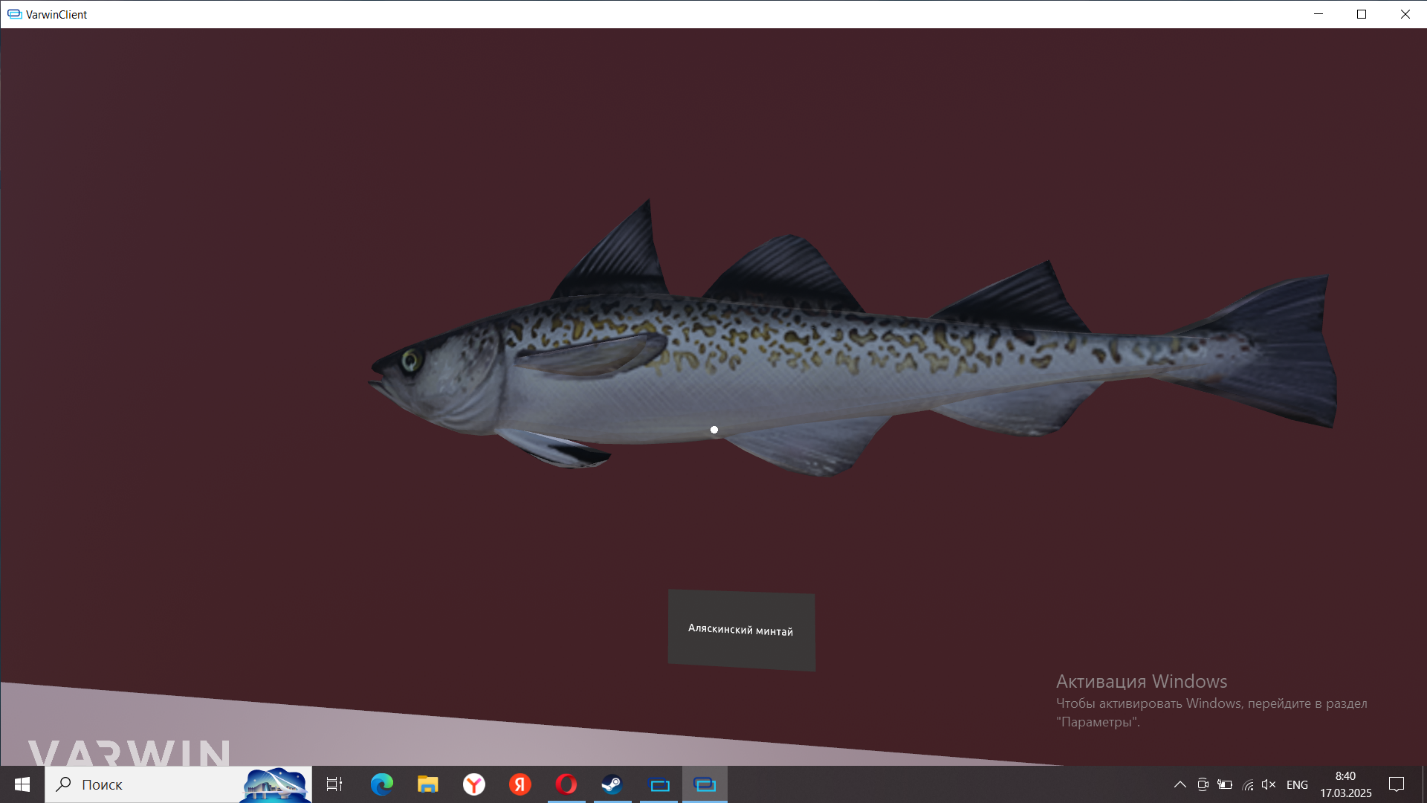The image size is (1427, 803).
Task: Expand the hidden system tray icons
Action: 1180,785
